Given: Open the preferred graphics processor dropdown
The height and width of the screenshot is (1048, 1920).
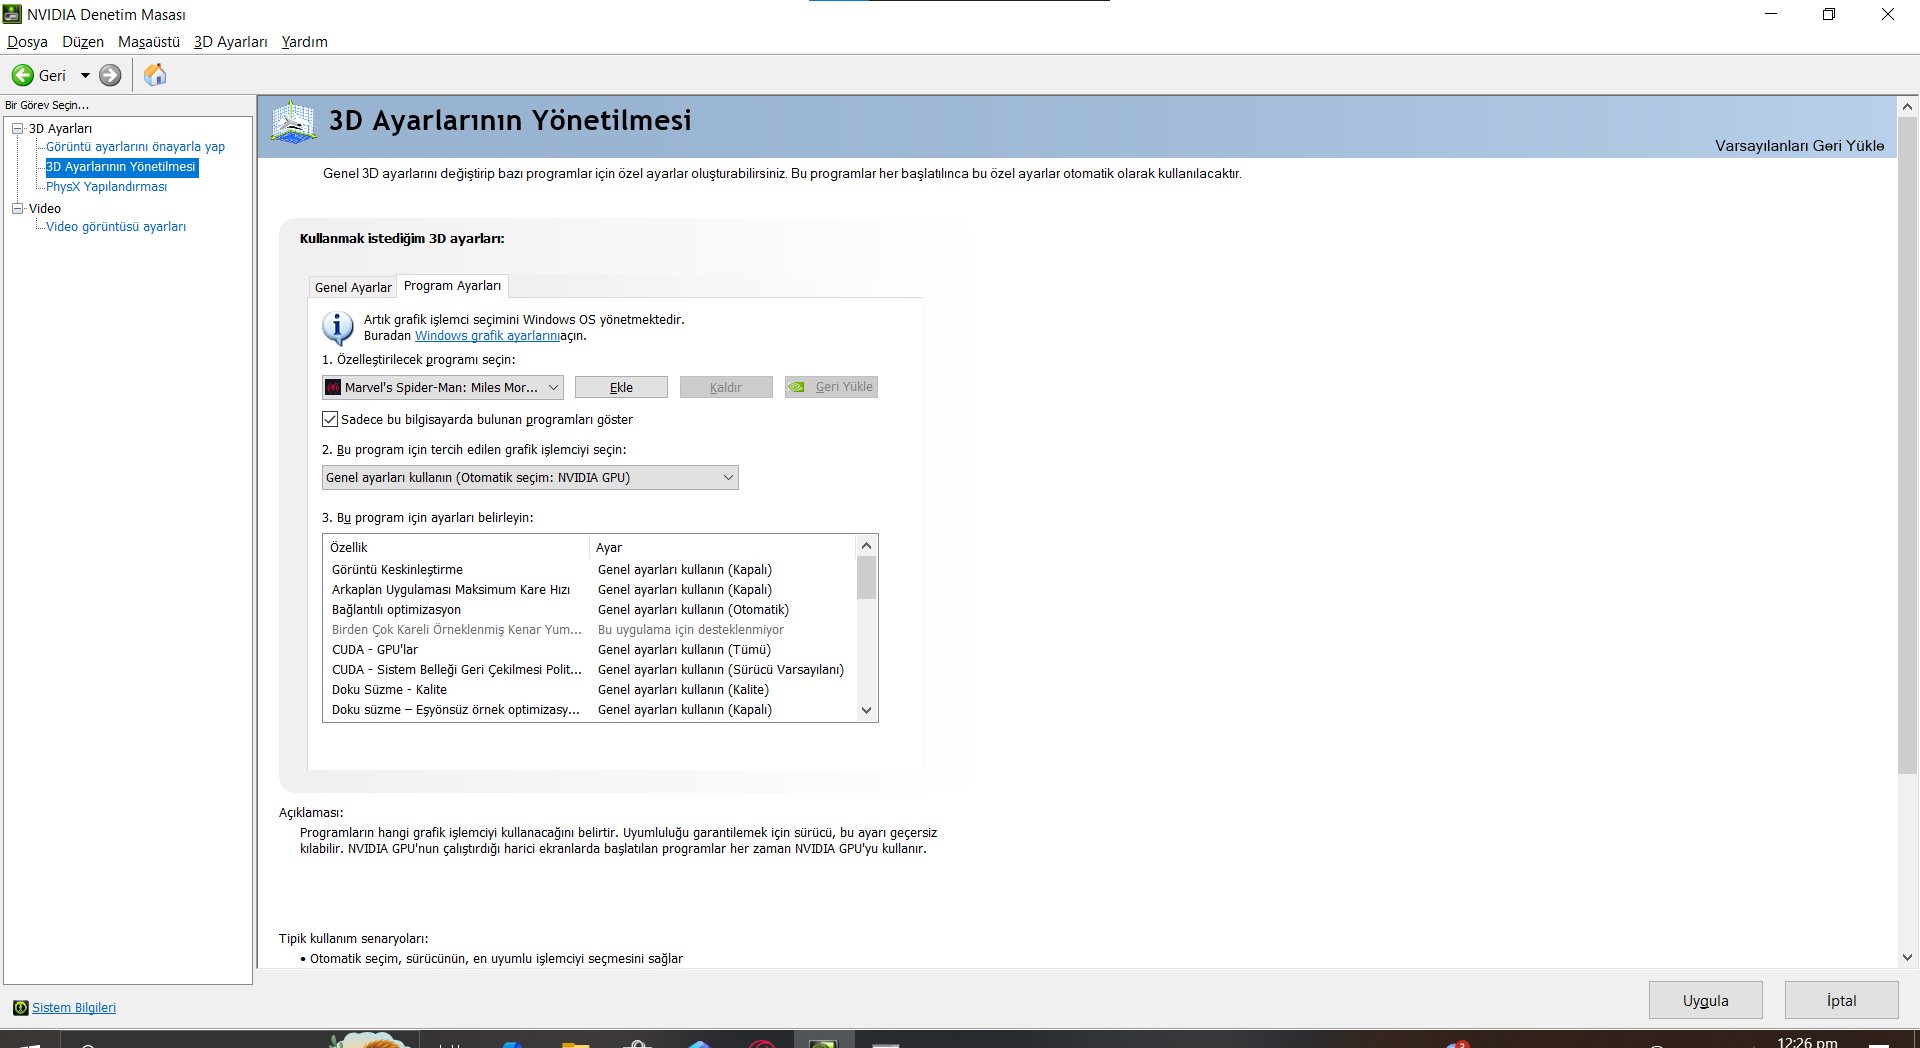Looking at the screenshot, I should (530, 477).
